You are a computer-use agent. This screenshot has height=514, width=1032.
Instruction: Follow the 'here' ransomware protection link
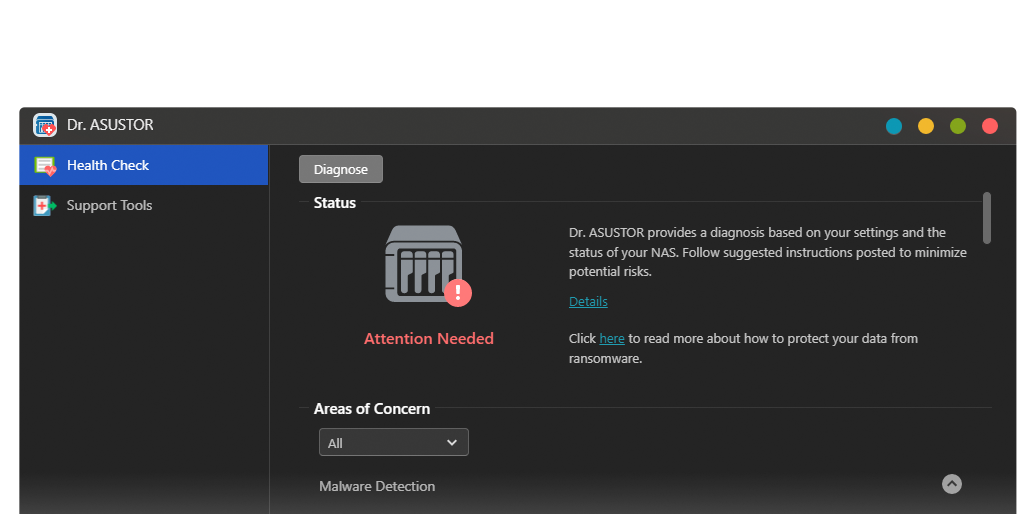point(612,339)
